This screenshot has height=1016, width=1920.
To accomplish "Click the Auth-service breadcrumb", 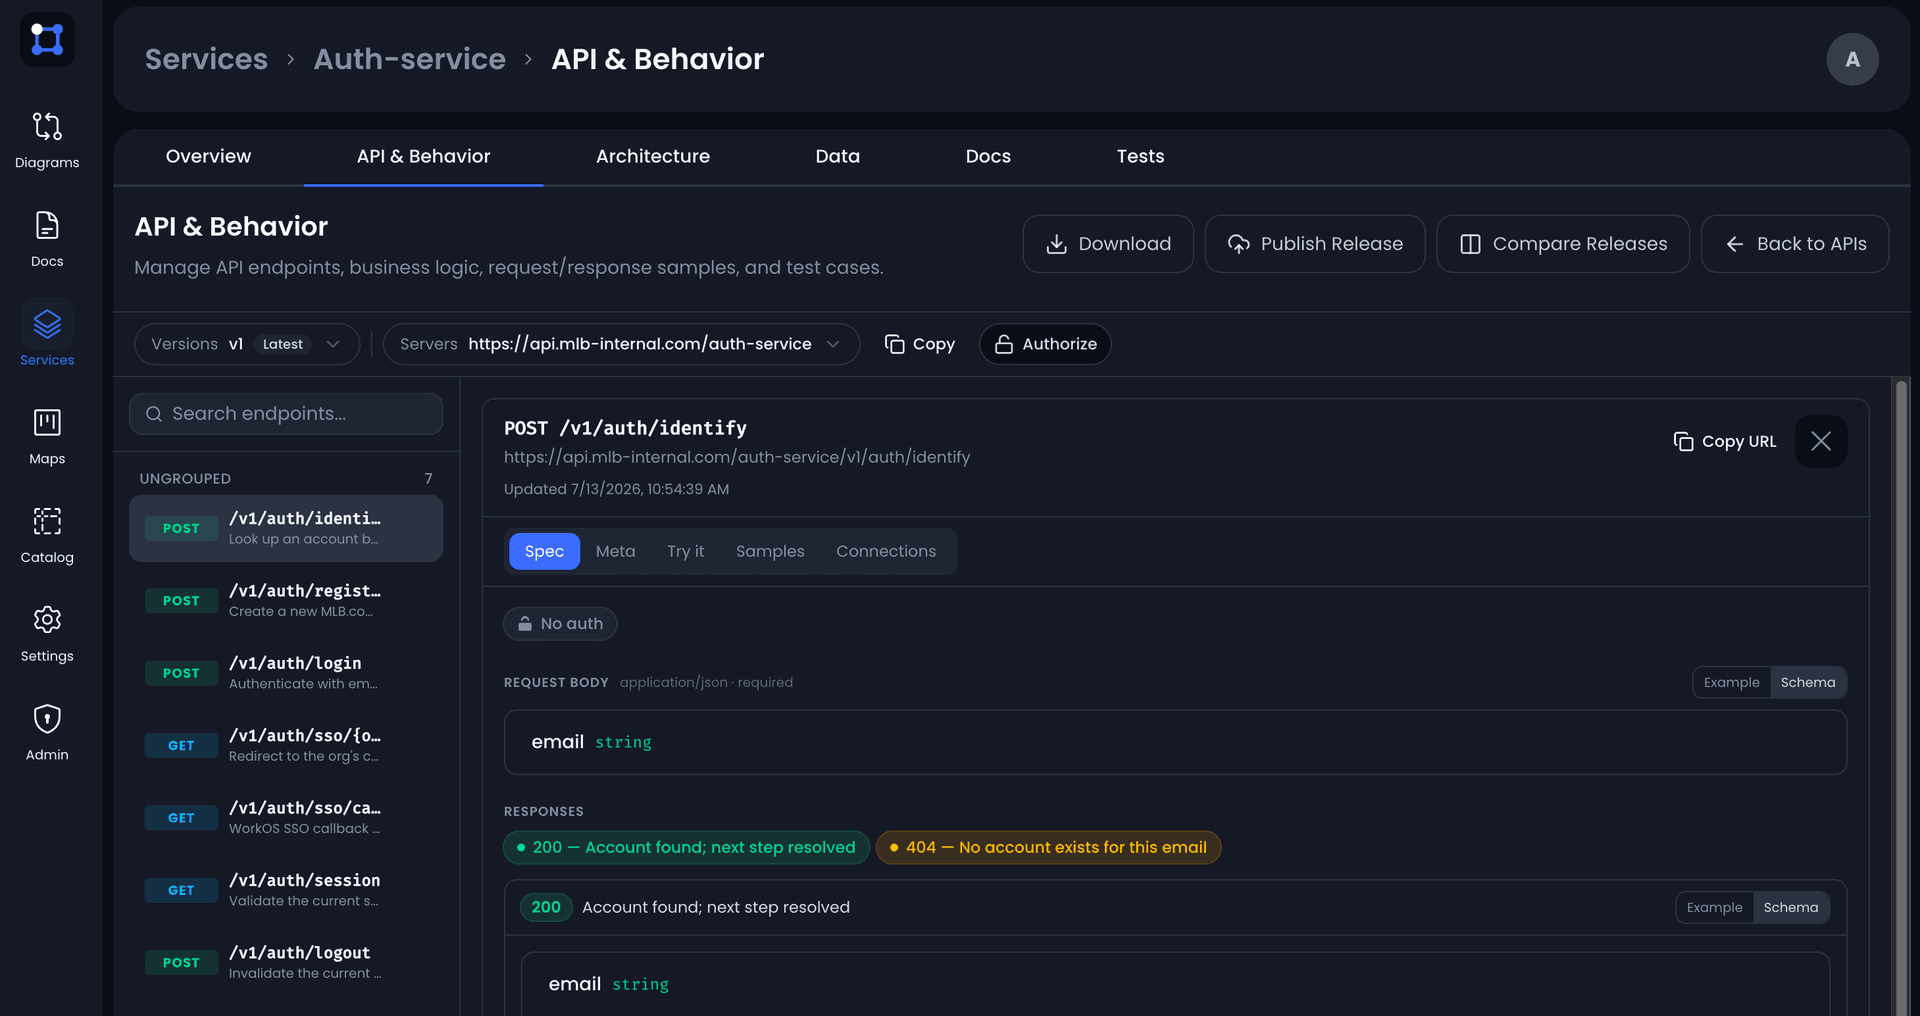I will click(410, 59).
